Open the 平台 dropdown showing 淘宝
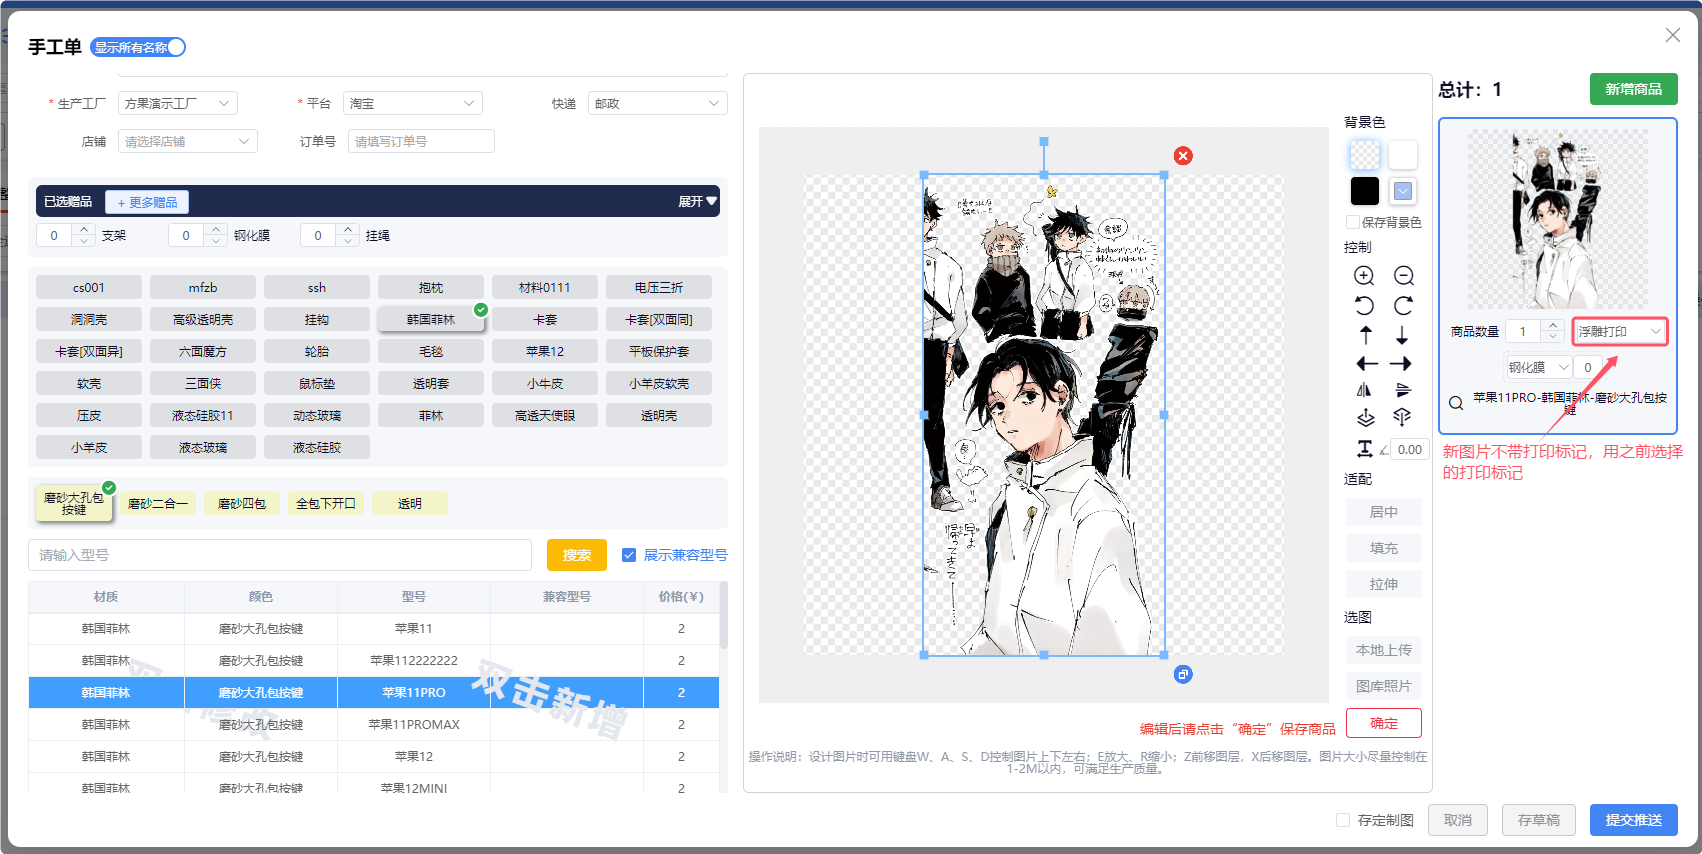The height and width of the screenshot is (854, 1702). pos(413,103)
